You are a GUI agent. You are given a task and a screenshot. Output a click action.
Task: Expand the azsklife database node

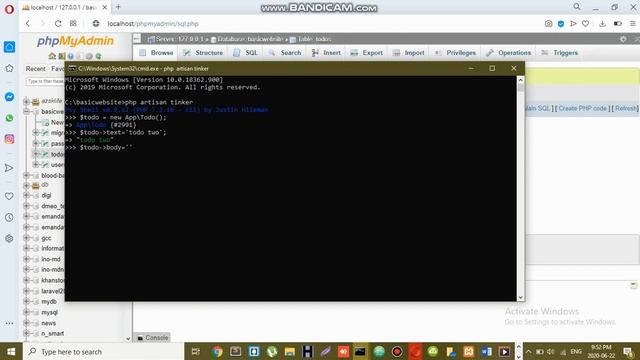tap(27, 101)
